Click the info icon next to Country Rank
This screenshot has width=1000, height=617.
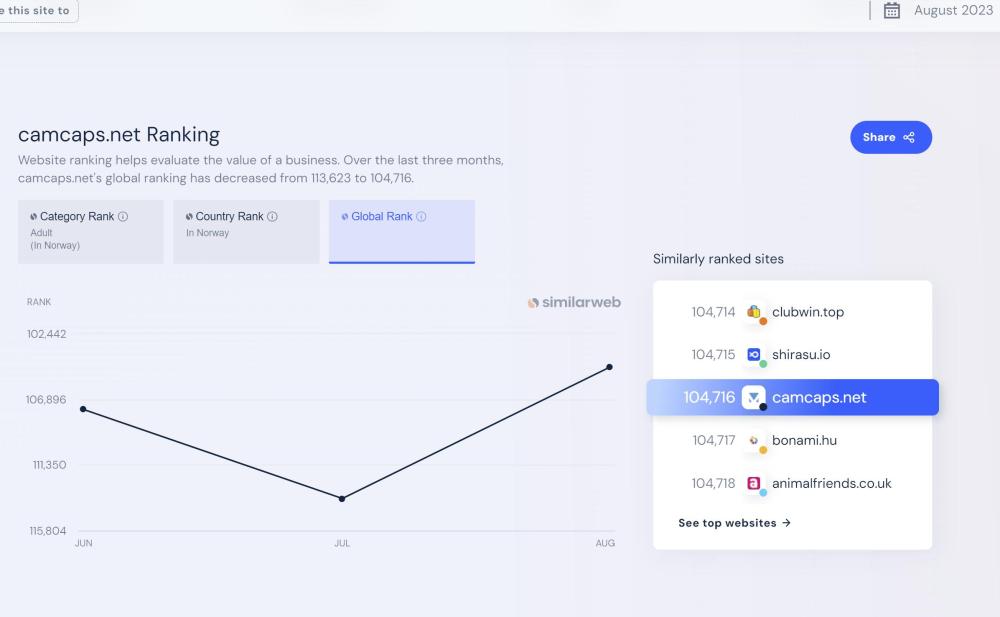pos(272,217)
